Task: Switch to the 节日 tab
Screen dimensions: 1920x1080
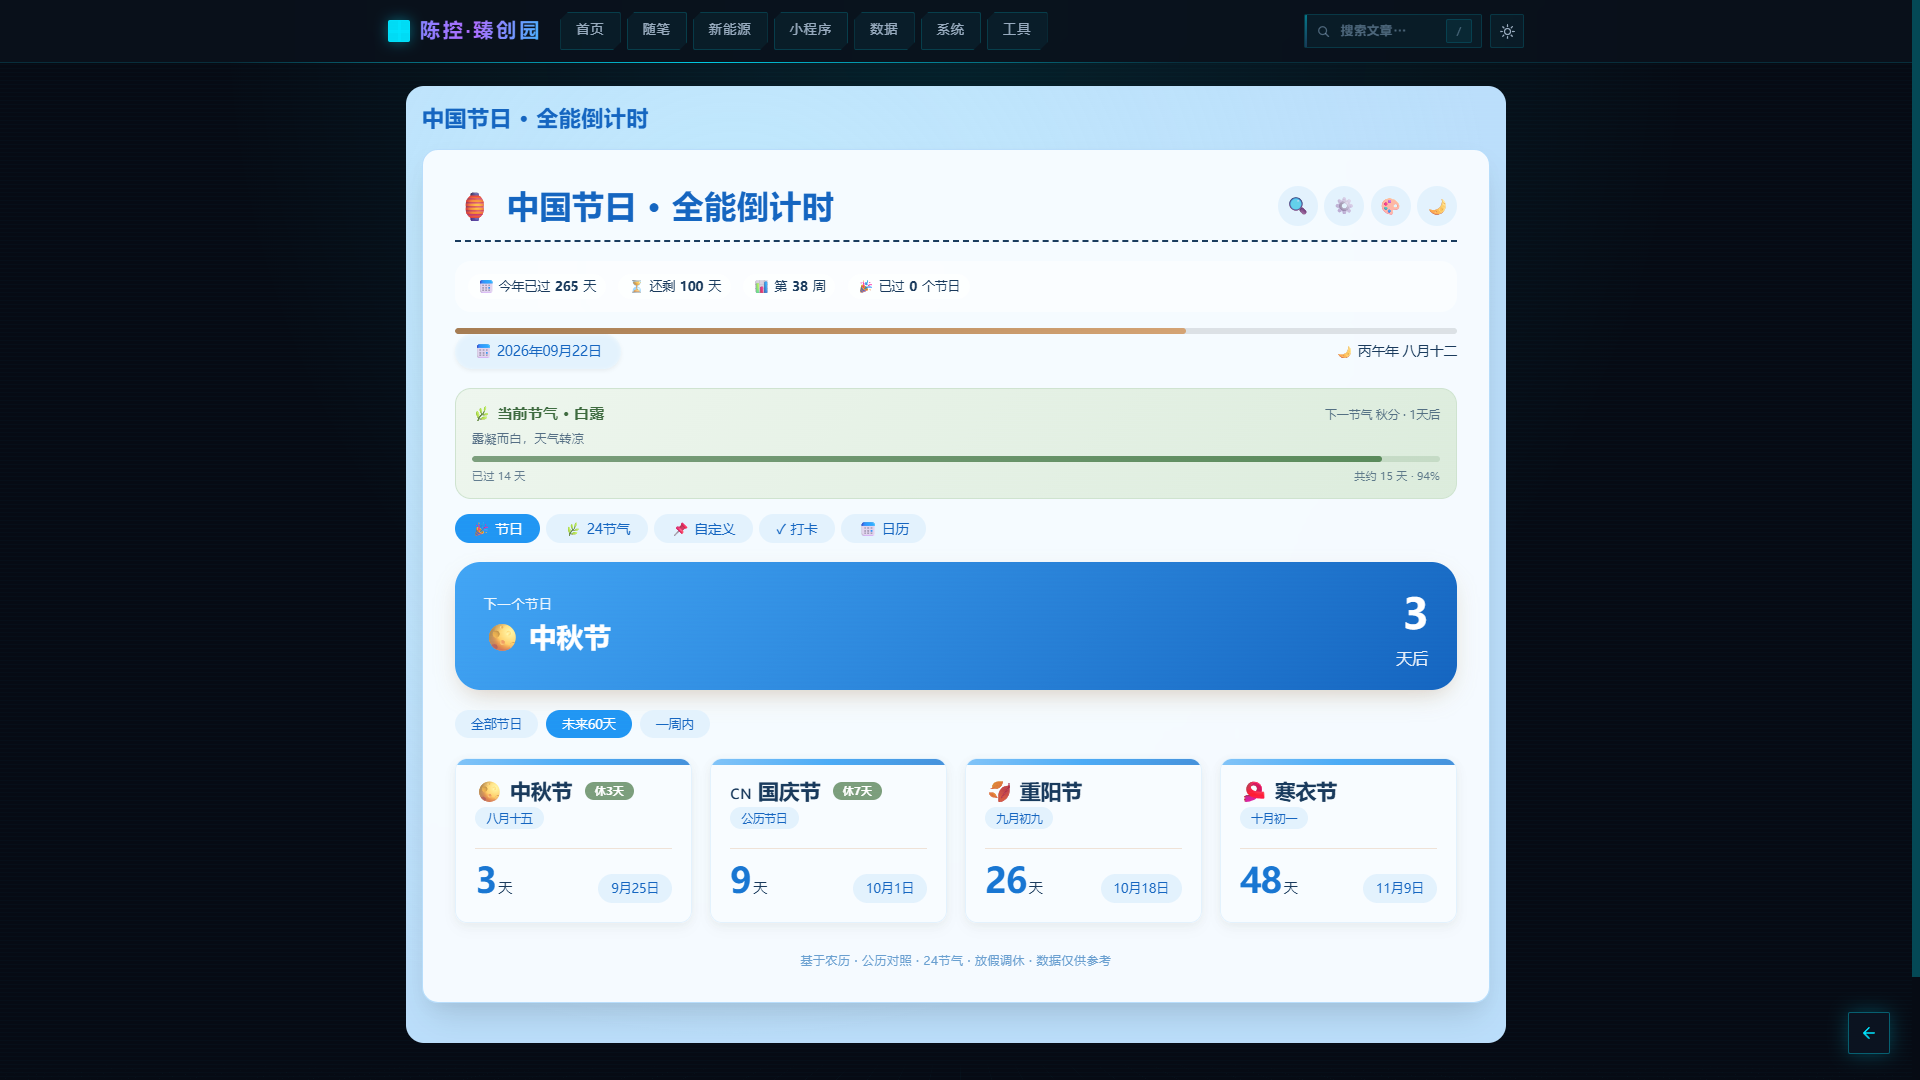Action: click(497, 529)
